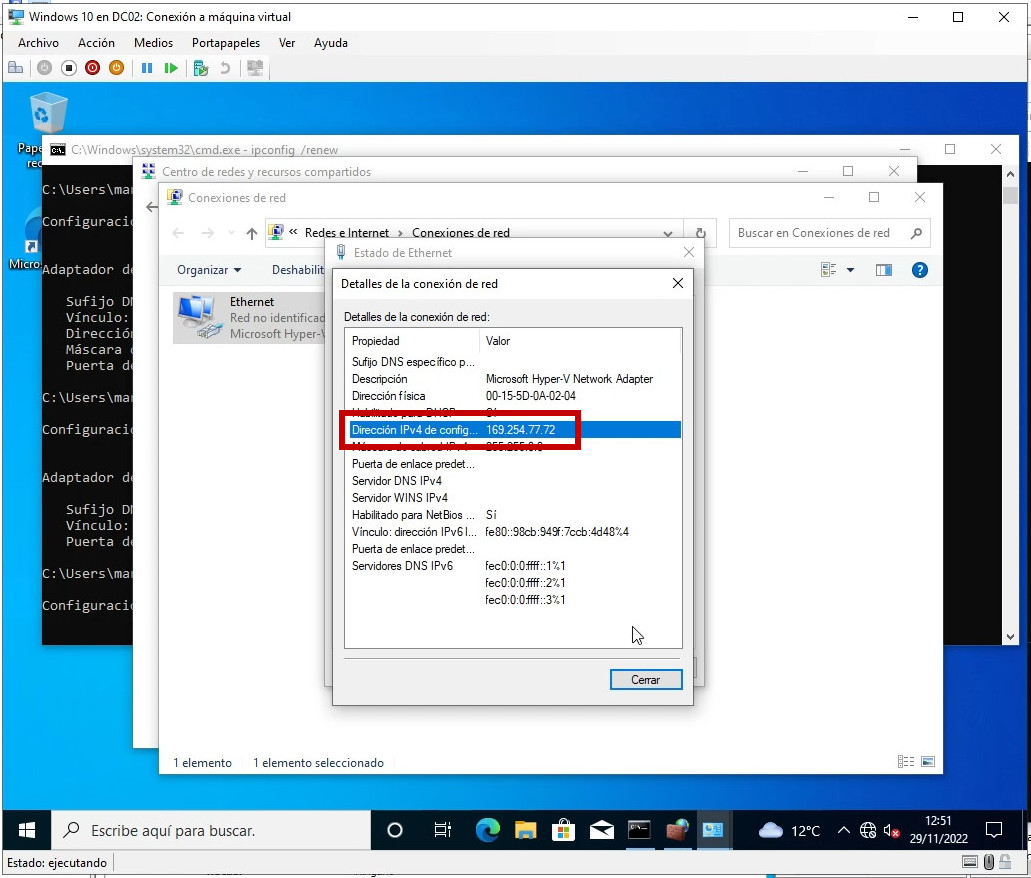The width and height of the screenshot is (1031, 878).
Task: Click the orange save state icon
Action: click(x=116, y=68)
